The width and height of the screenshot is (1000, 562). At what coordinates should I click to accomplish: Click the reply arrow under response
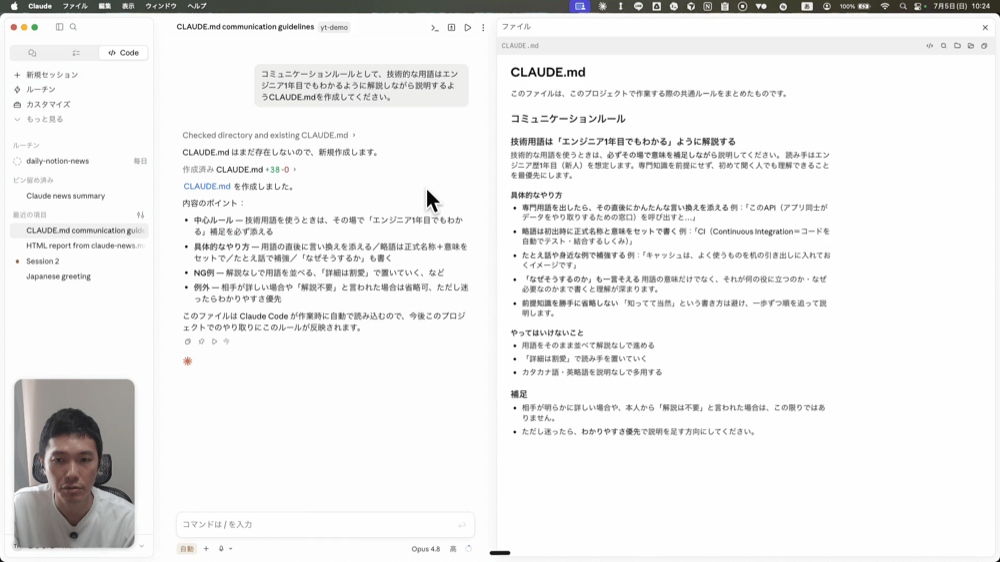coord(226,341)
